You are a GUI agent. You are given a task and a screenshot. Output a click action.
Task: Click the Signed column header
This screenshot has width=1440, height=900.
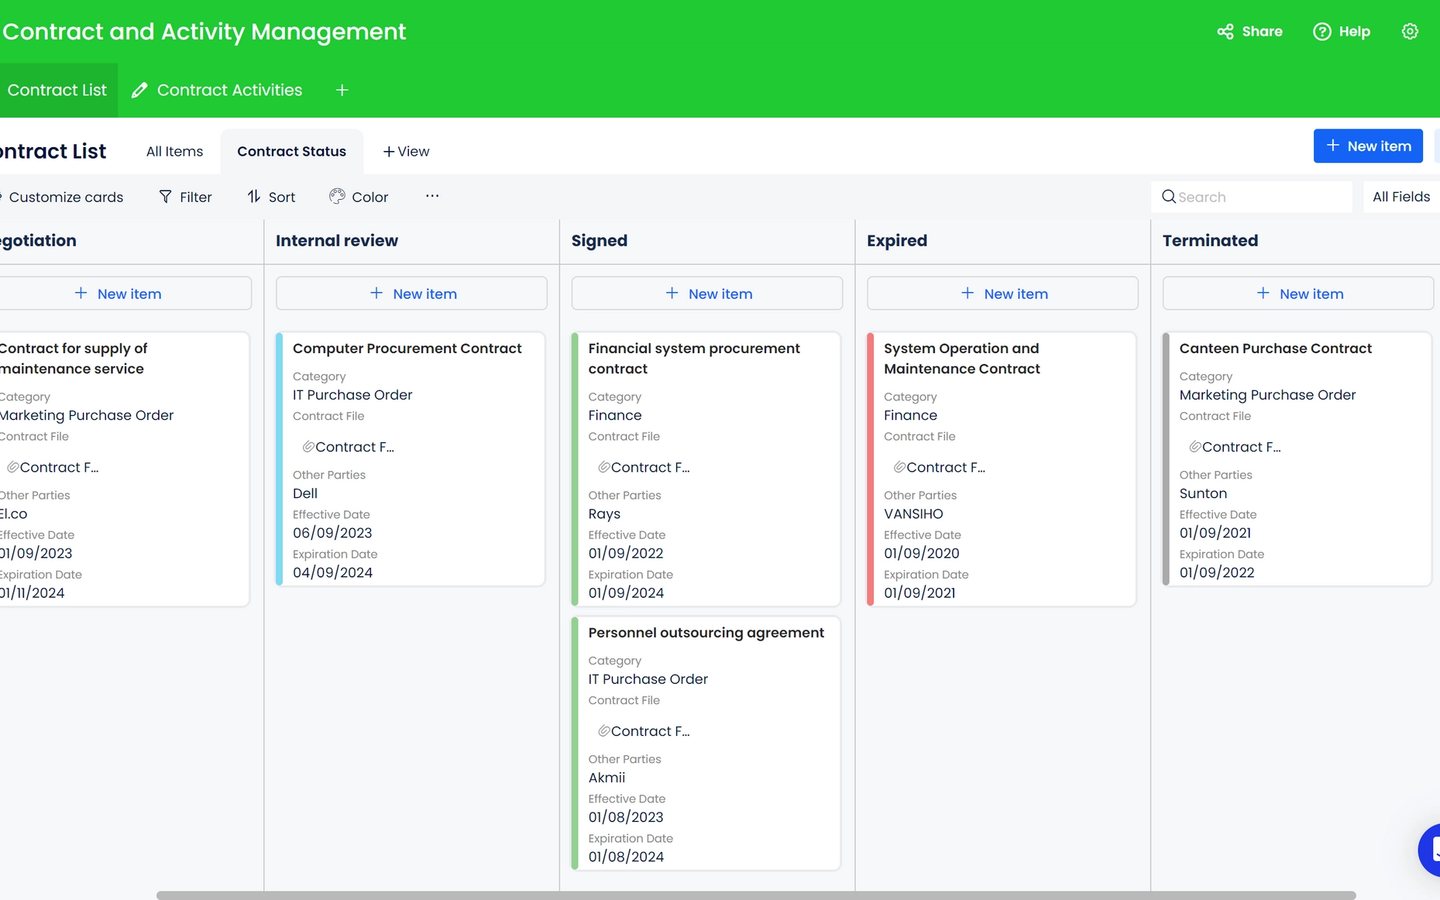click(599, 240)
